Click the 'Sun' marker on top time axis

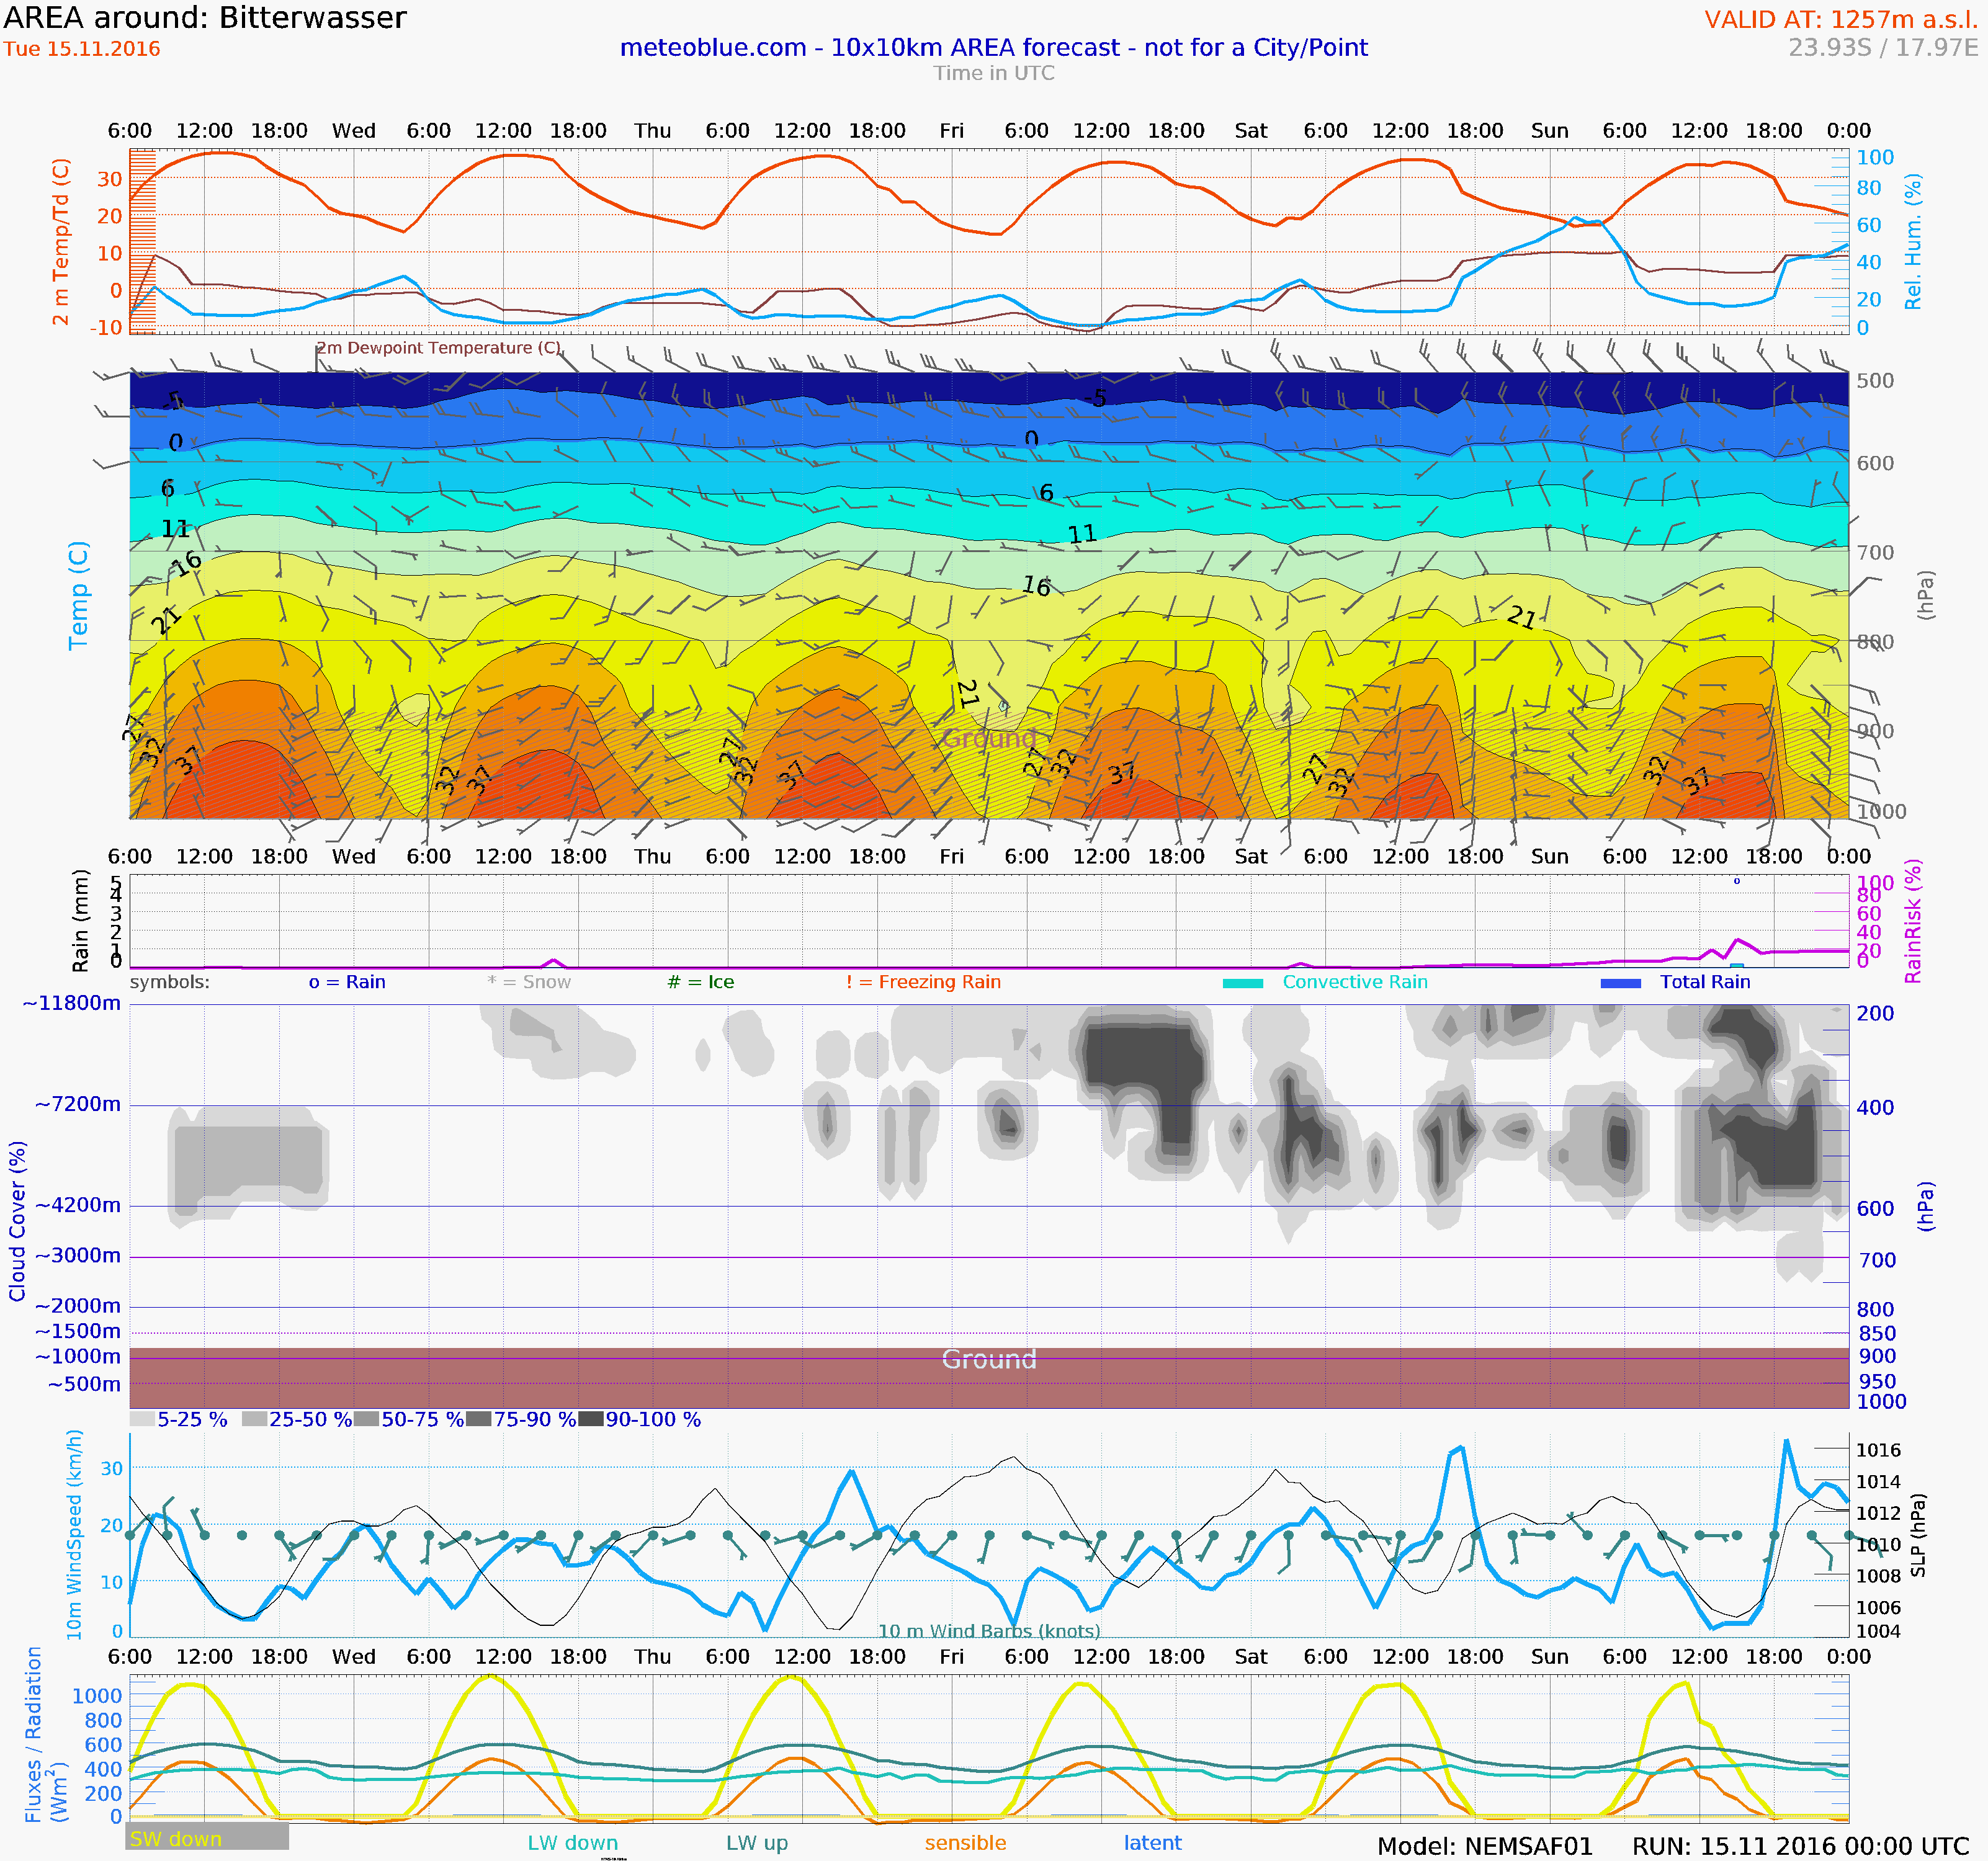[1550, 131]
